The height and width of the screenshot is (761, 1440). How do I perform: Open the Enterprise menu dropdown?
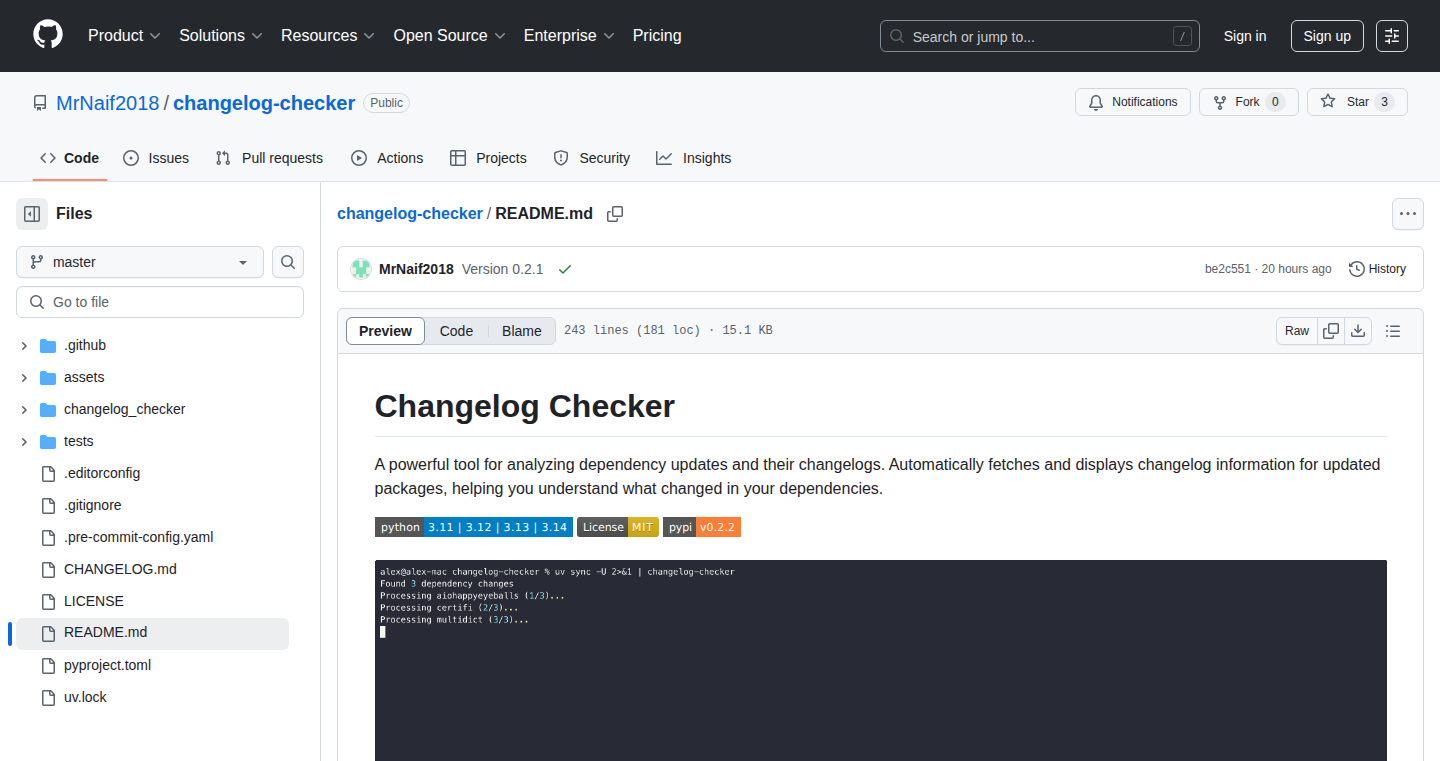[x=569, y=36]
